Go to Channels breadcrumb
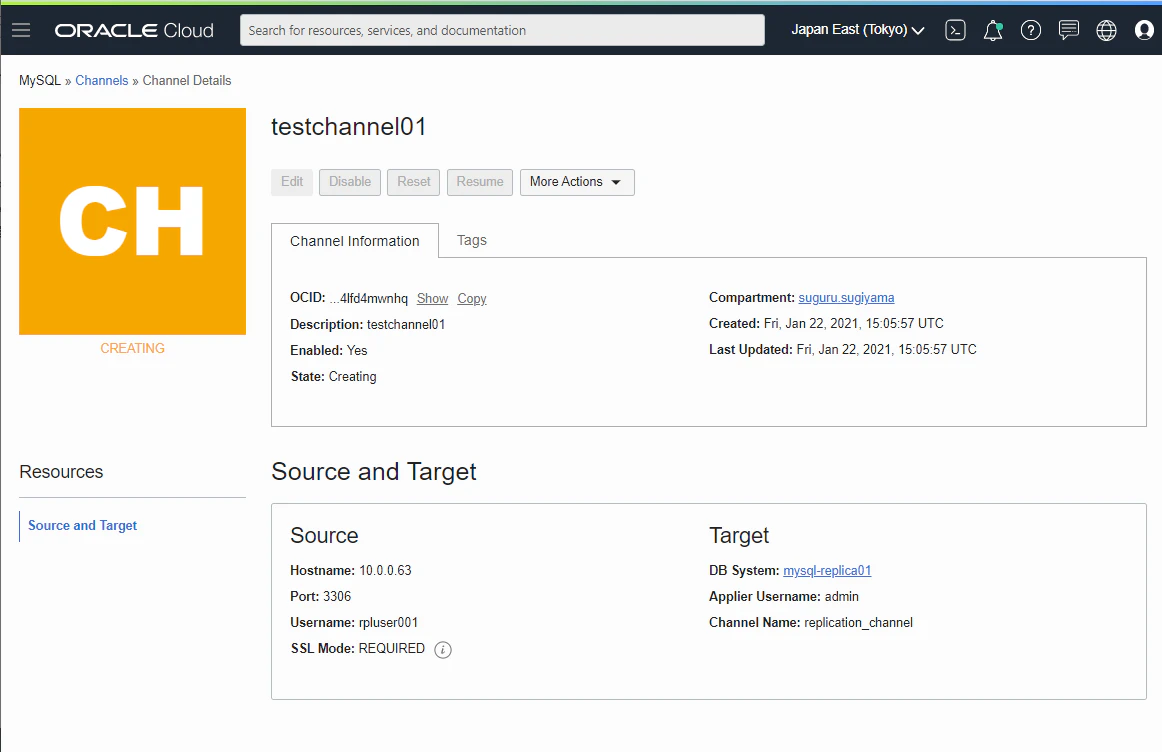 (102, 81)
